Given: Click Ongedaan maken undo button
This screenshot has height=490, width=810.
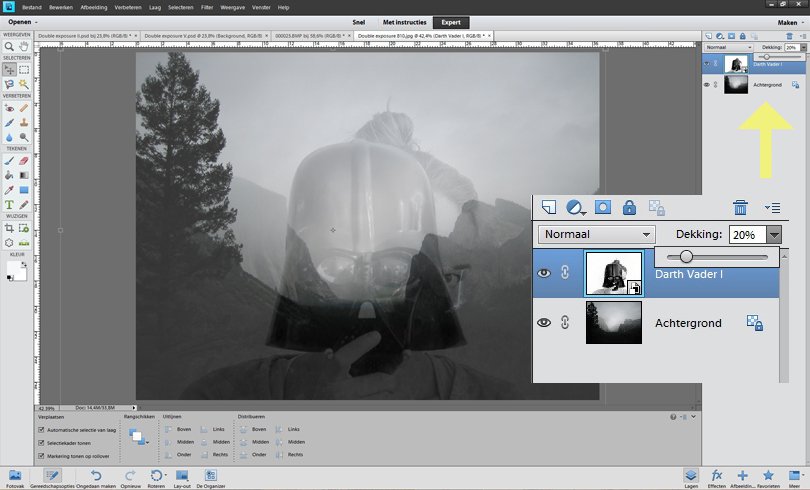Looking at the screenshot, I should tap(96, 478).
